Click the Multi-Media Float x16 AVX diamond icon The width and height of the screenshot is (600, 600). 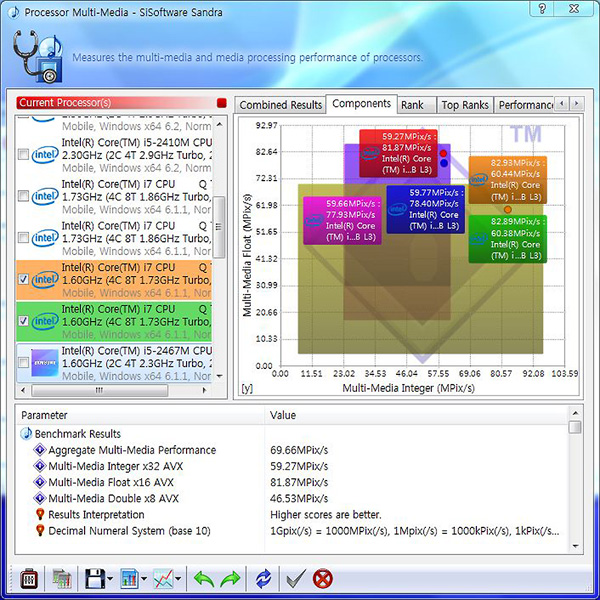(40, 482)
